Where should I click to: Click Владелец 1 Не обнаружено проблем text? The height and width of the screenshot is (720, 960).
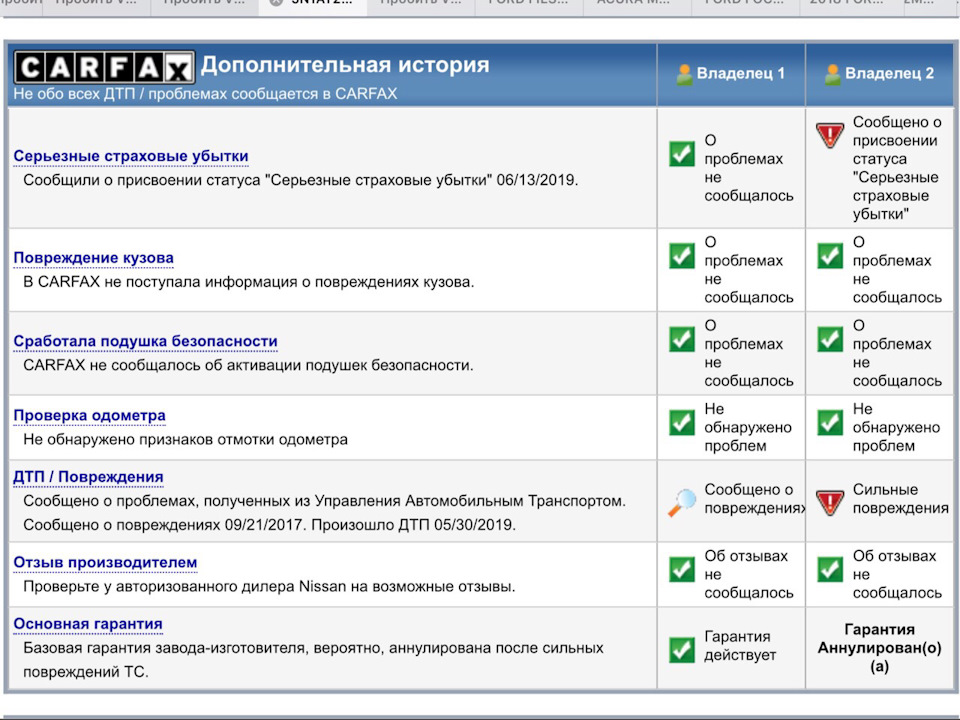point(748,427)
